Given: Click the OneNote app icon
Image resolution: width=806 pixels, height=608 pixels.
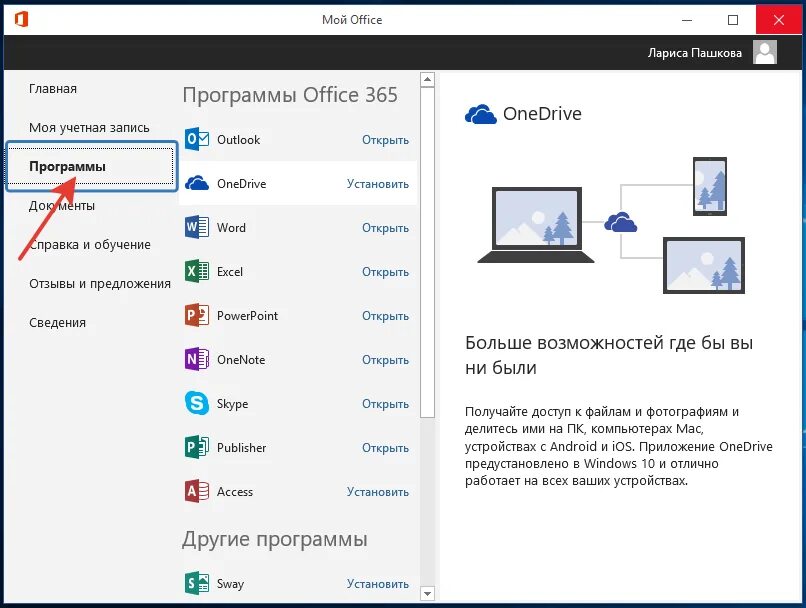Looking at the screenshot, I should pos(196,359).
